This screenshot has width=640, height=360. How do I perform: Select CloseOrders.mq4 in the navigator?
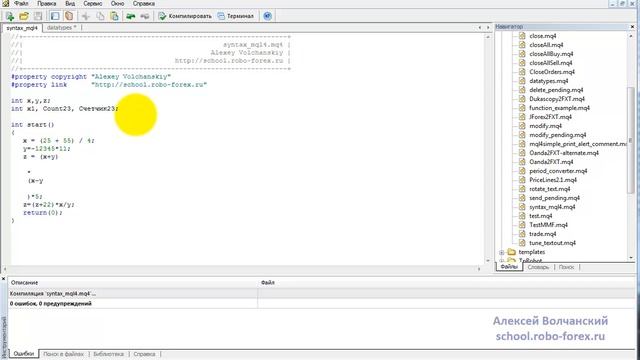click(x=552, y=72)
